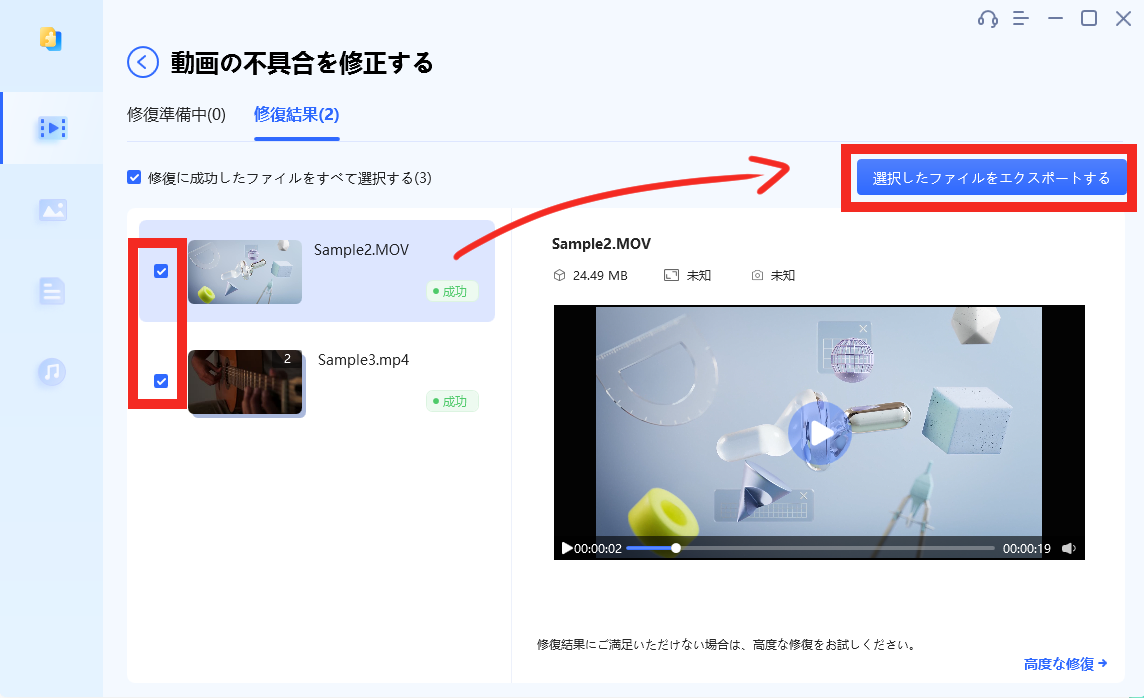The height and width of the screenshot is (698, 1144).
Task: Open audio repair sidebar icon
Action: click(52, 372)
